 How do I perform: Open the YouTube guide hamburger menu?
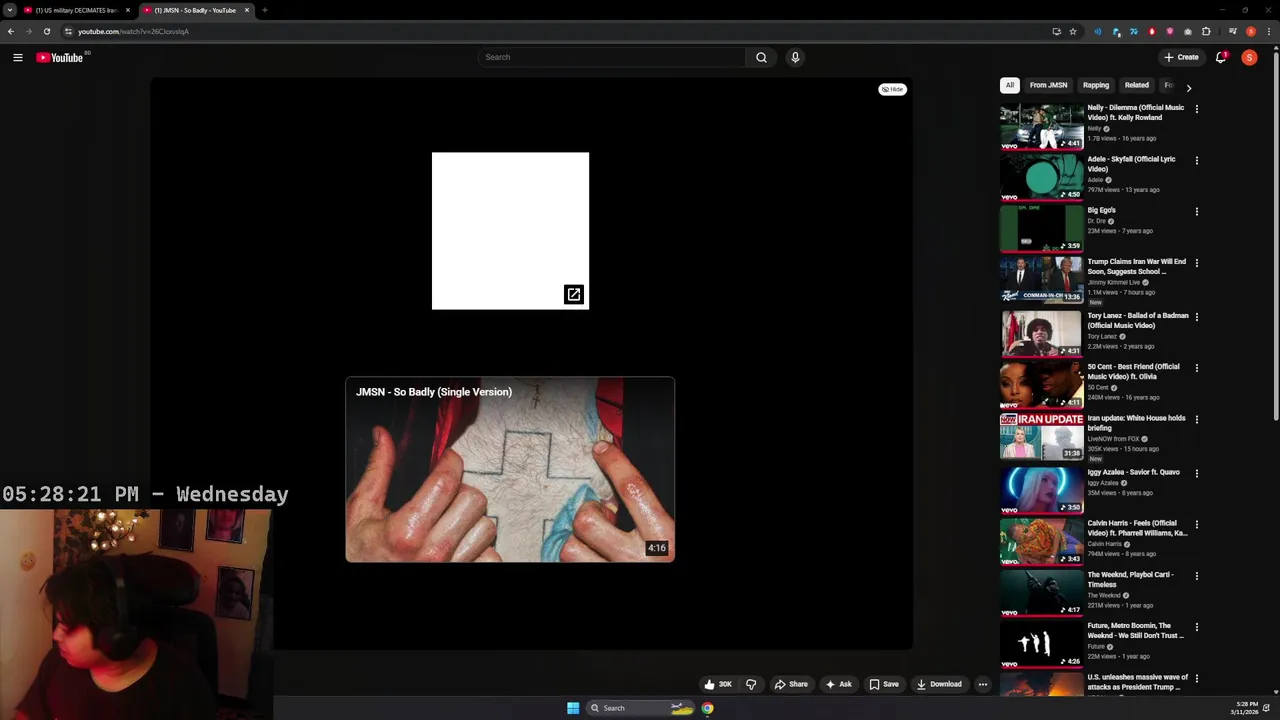tap(17, 57)
